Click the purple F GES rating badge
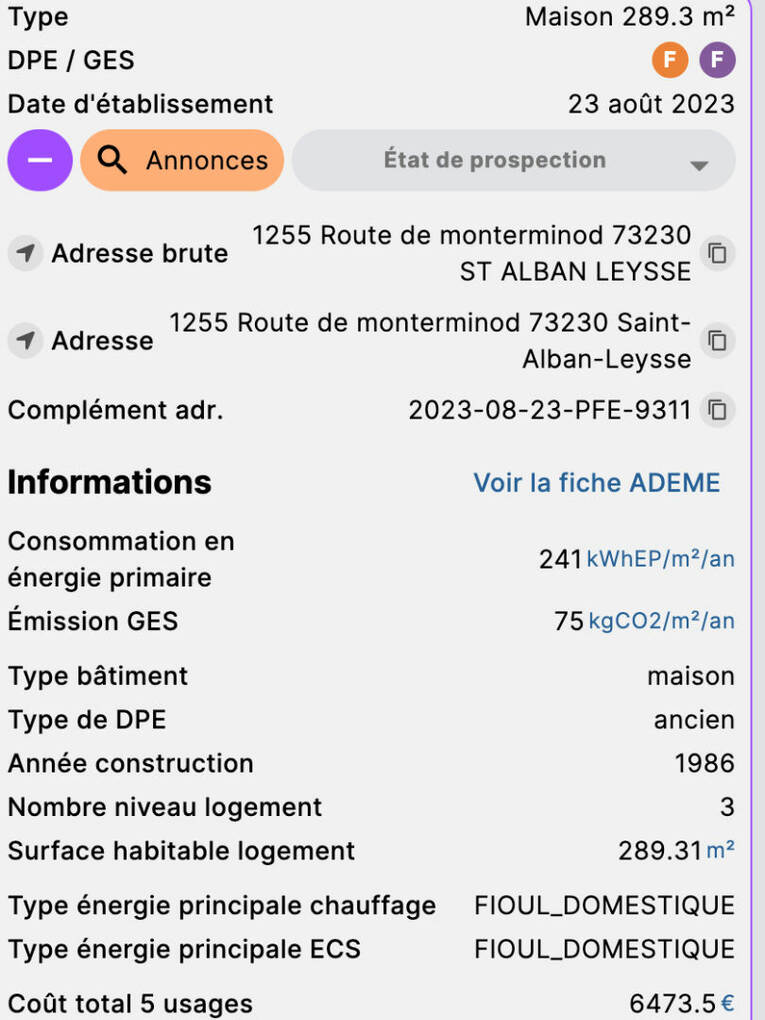This screenshot has width=765, height=1020. pyautogui.click(x=717, y=60)
